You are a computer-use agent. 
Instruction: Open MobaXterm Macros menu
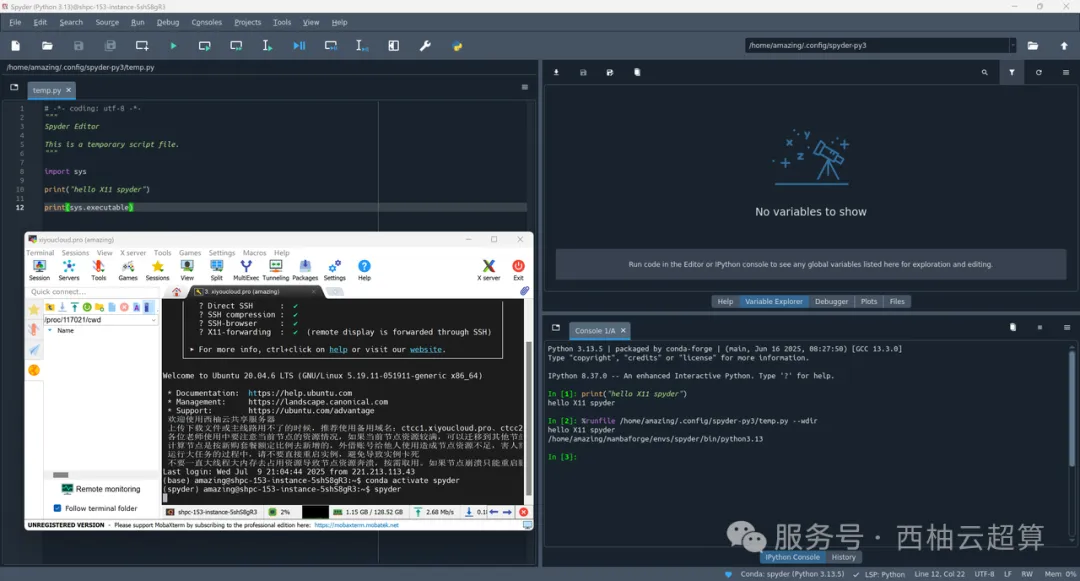254,253
